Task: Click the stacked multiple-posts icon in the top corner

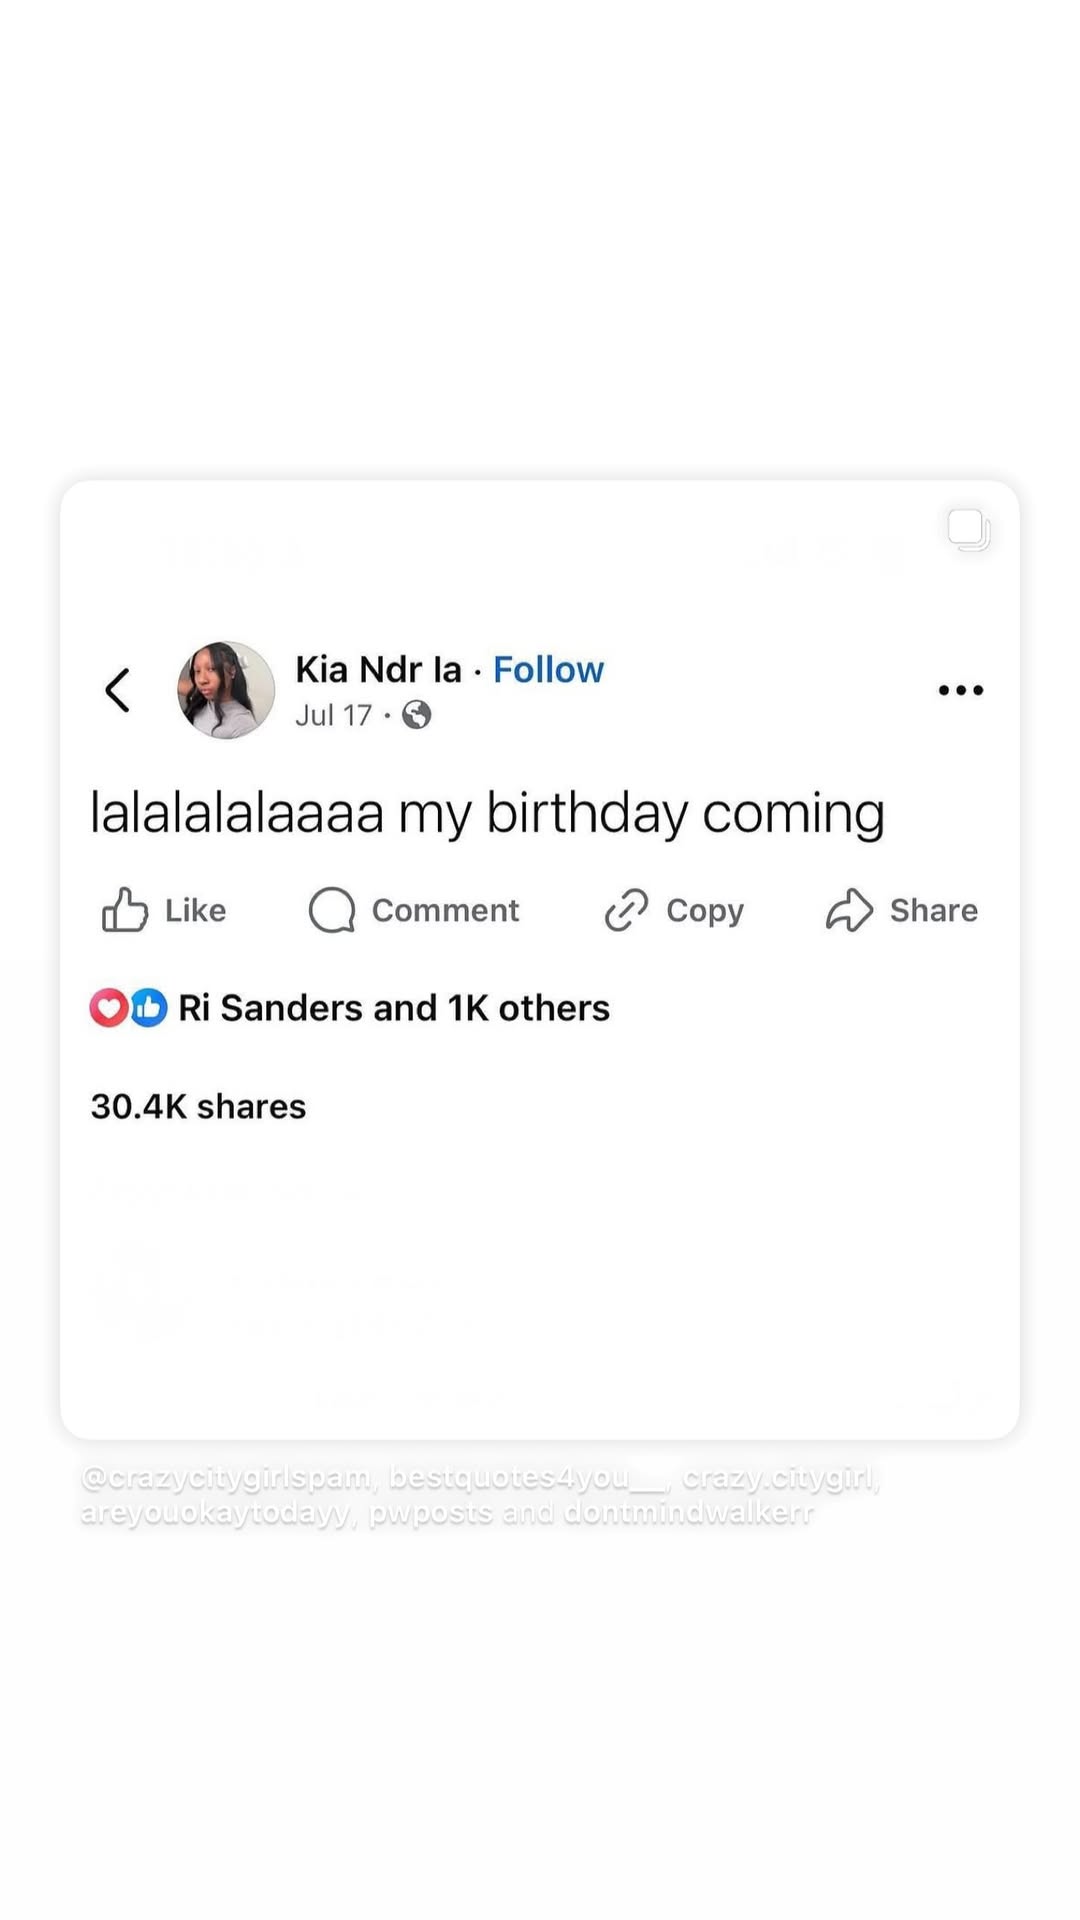Action: click(969, 529)
